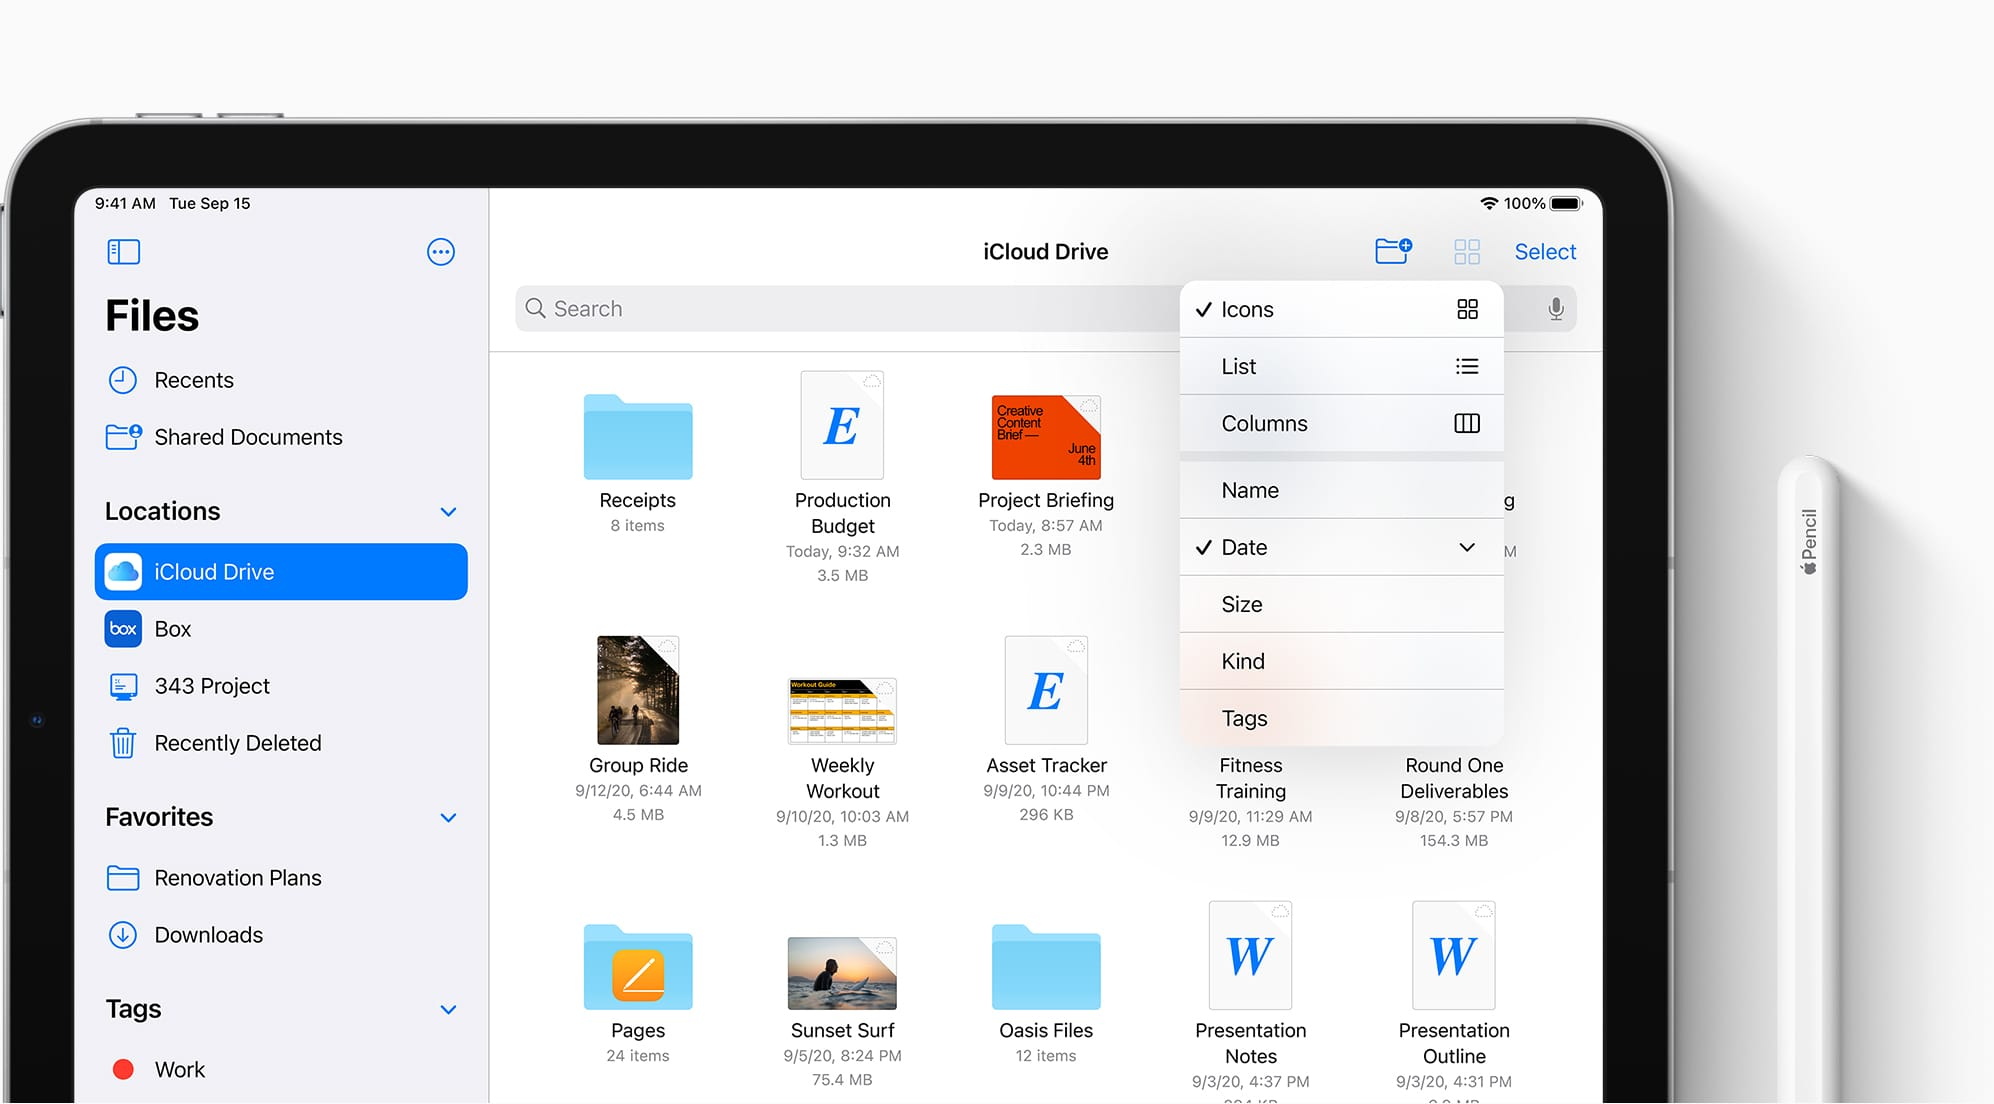This screenshot has width=1994, height=1104.
Task: Click the red Work tag dot
Action: coord(123,1070)
